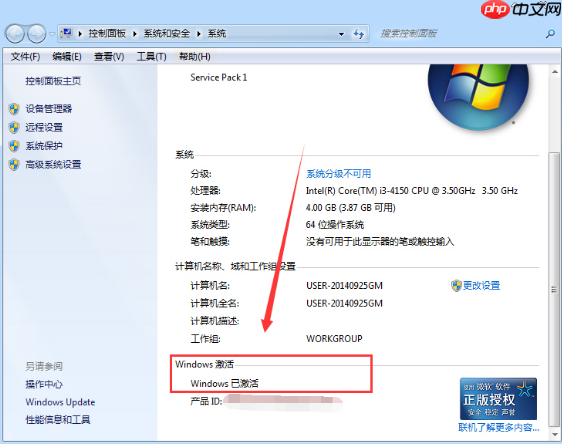Click the shield icon beside 更改设置

456,286
